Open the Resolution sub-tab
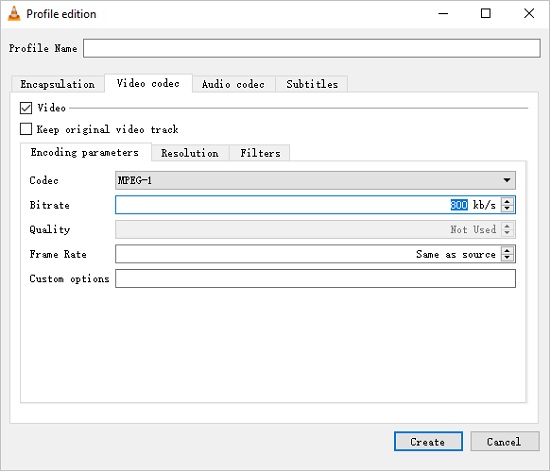 pos(190,153)
